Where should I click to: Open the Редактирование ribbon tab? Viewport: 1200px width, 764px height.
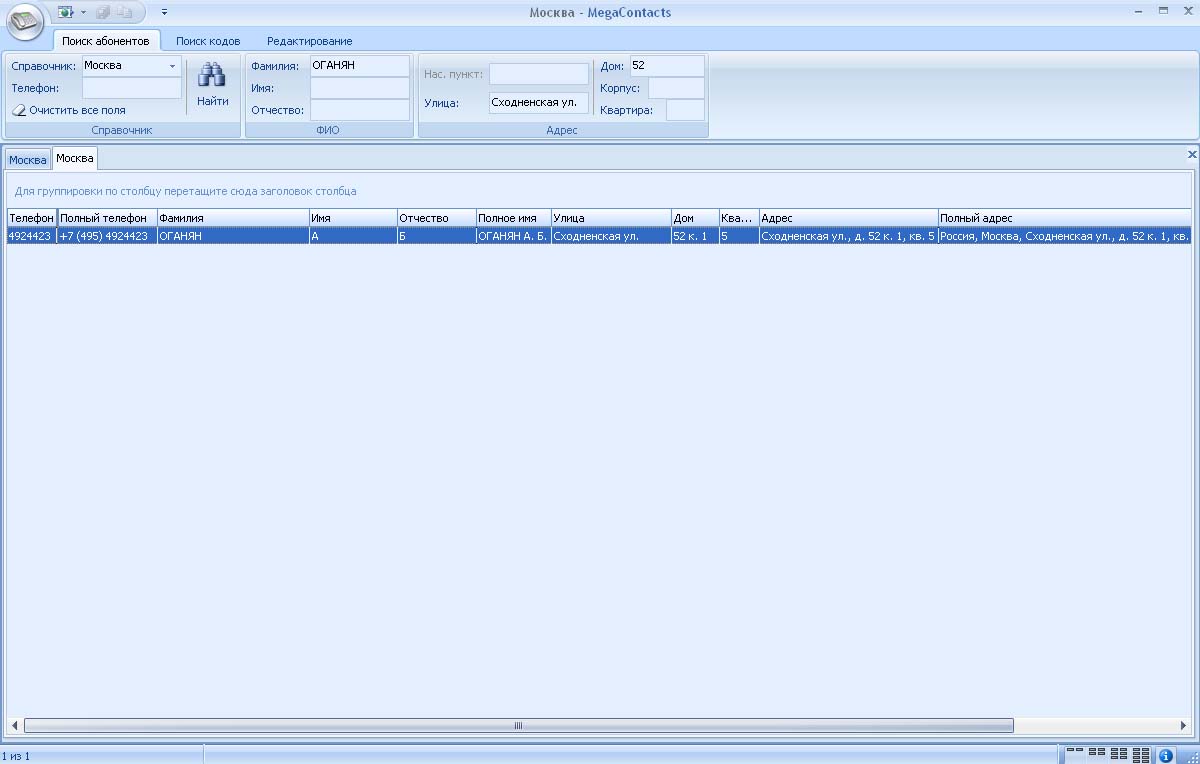coord(309,41)
